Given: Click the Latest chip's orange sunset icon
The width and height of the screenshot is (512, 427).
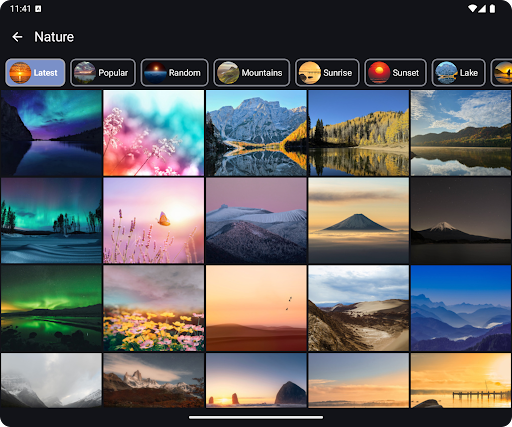Looking at the screenshot, I should coord(20,73).
